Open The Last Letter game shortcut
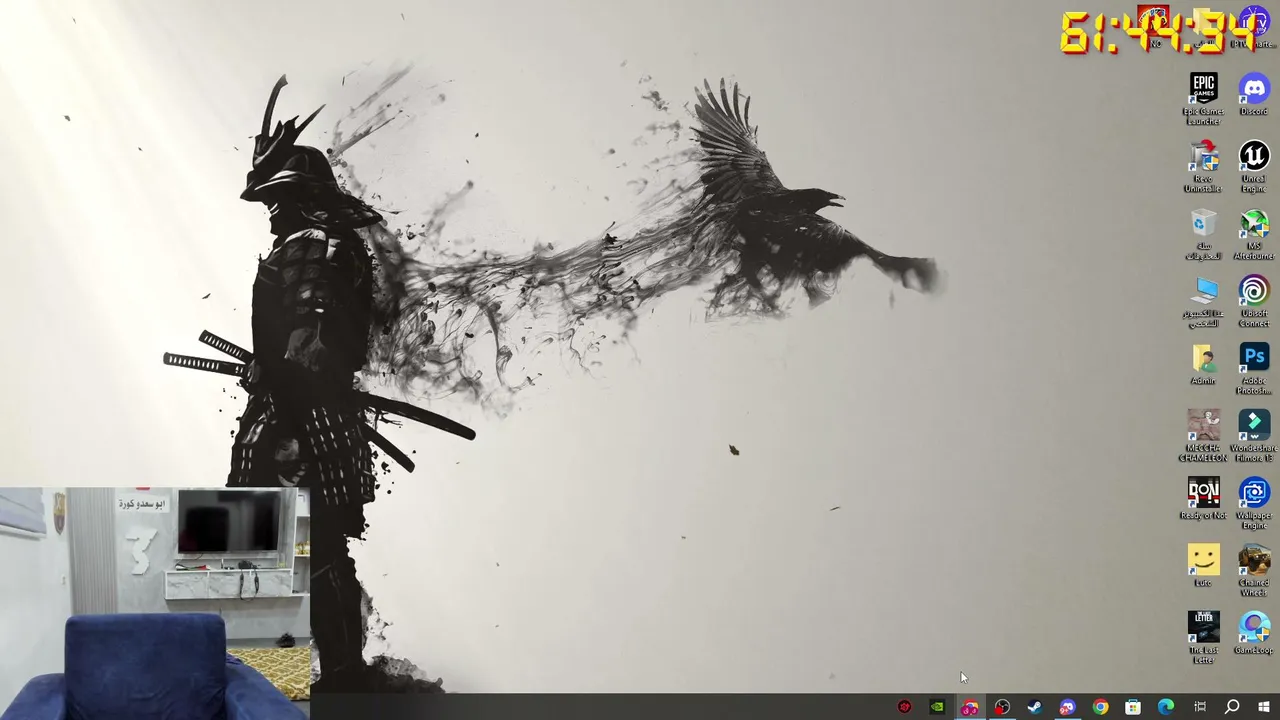 point(1203,638)
